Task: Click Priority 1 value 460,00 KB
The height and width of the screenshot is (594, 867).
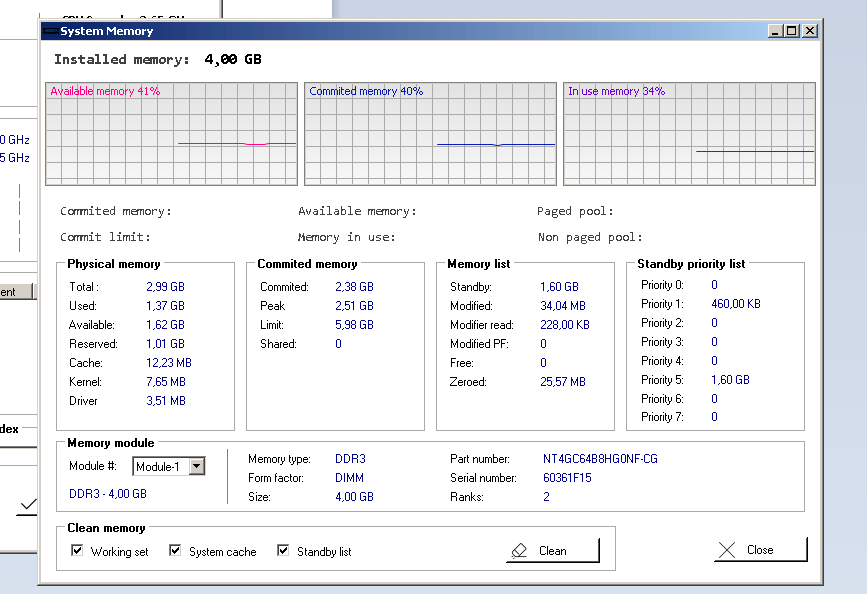Action: [x=736, y=304]
